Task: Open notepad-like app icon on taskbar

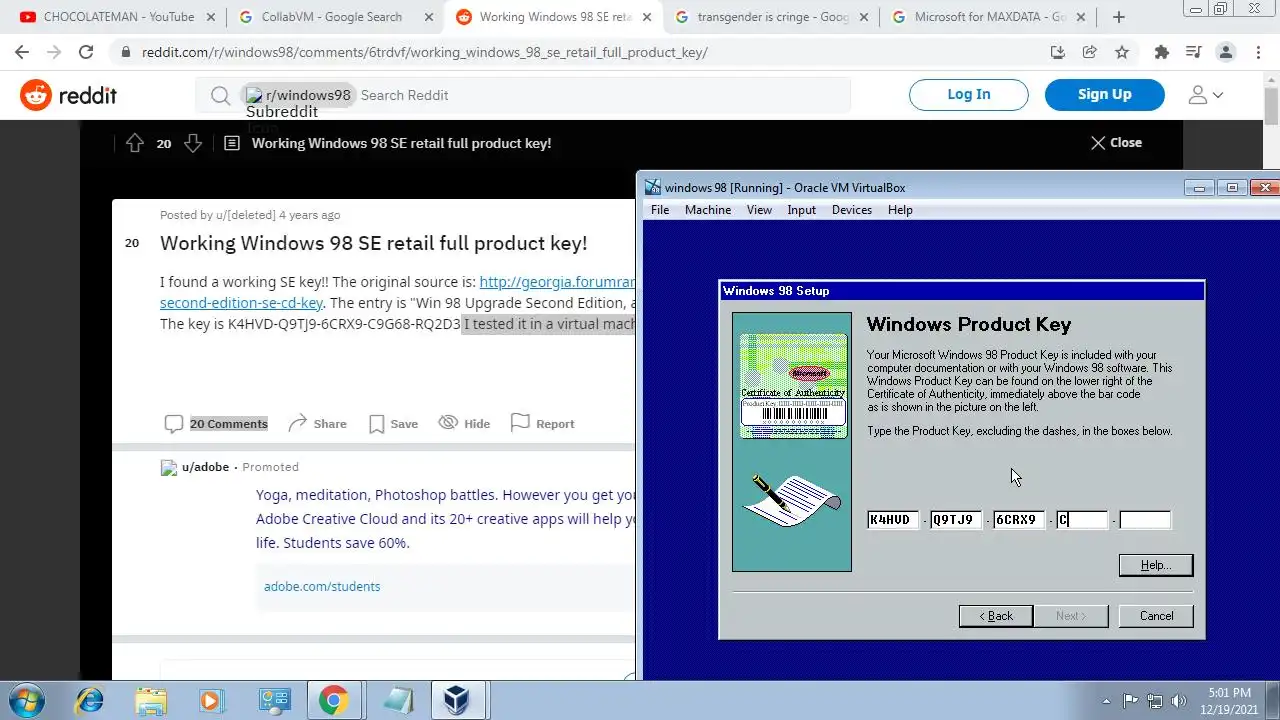Action: (x=397, y=700)
